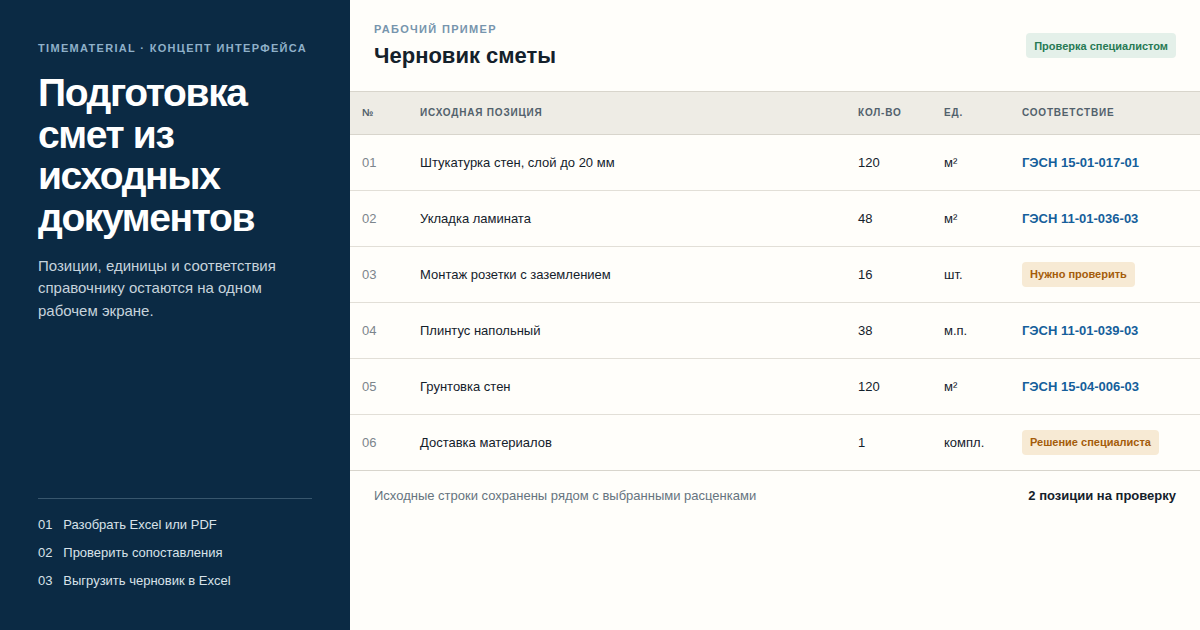Select the 'Монтаж розетки с заземлением' row
The width and height of the screenshot is (1200, 630).
pyautogui.click(x=775, y=274)
